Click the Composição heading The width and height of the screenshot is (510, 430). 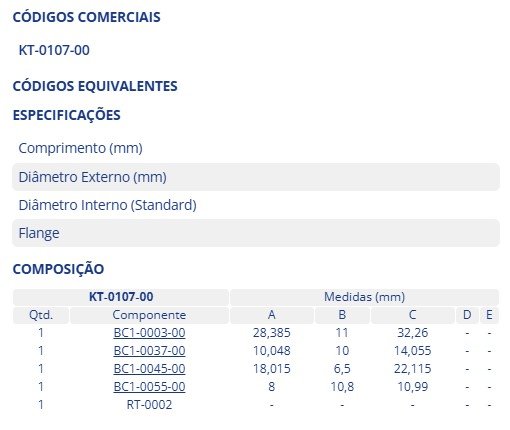58,269
